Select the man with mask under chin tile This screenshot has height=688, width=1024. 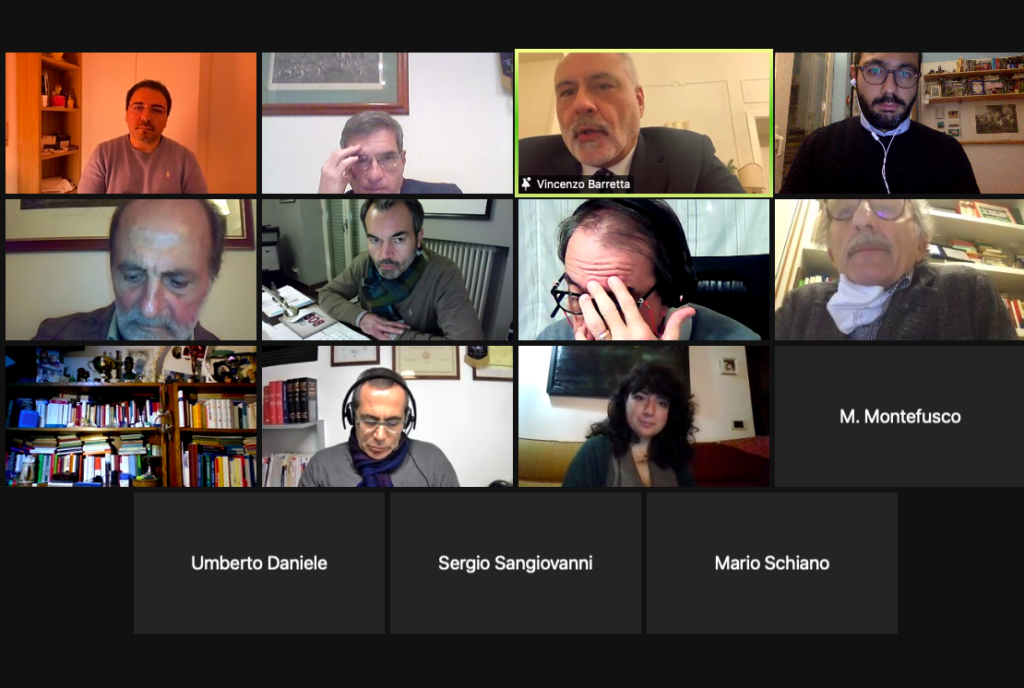point(899,270)
